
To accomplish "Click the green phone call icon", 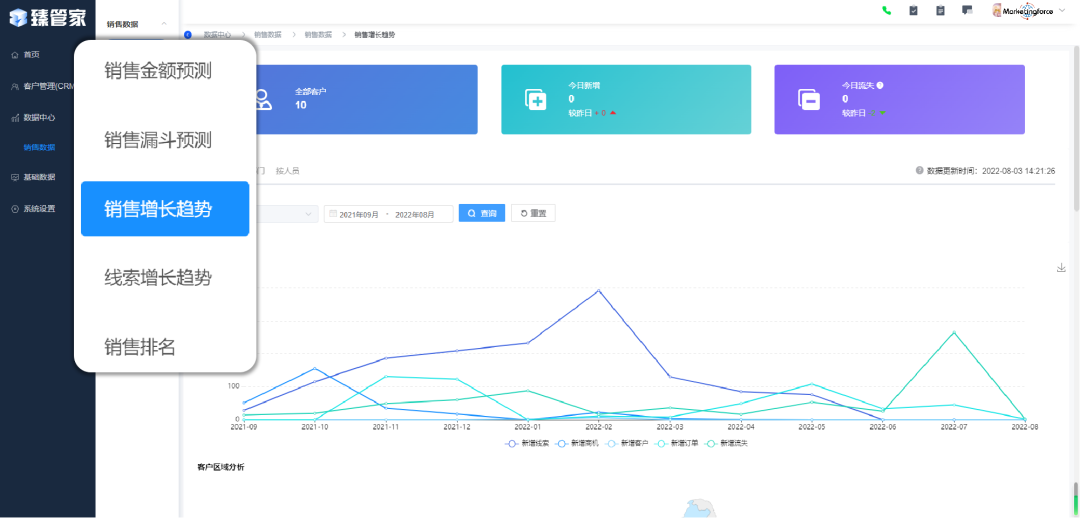I will pyautogui.click(x=886, y=11).
